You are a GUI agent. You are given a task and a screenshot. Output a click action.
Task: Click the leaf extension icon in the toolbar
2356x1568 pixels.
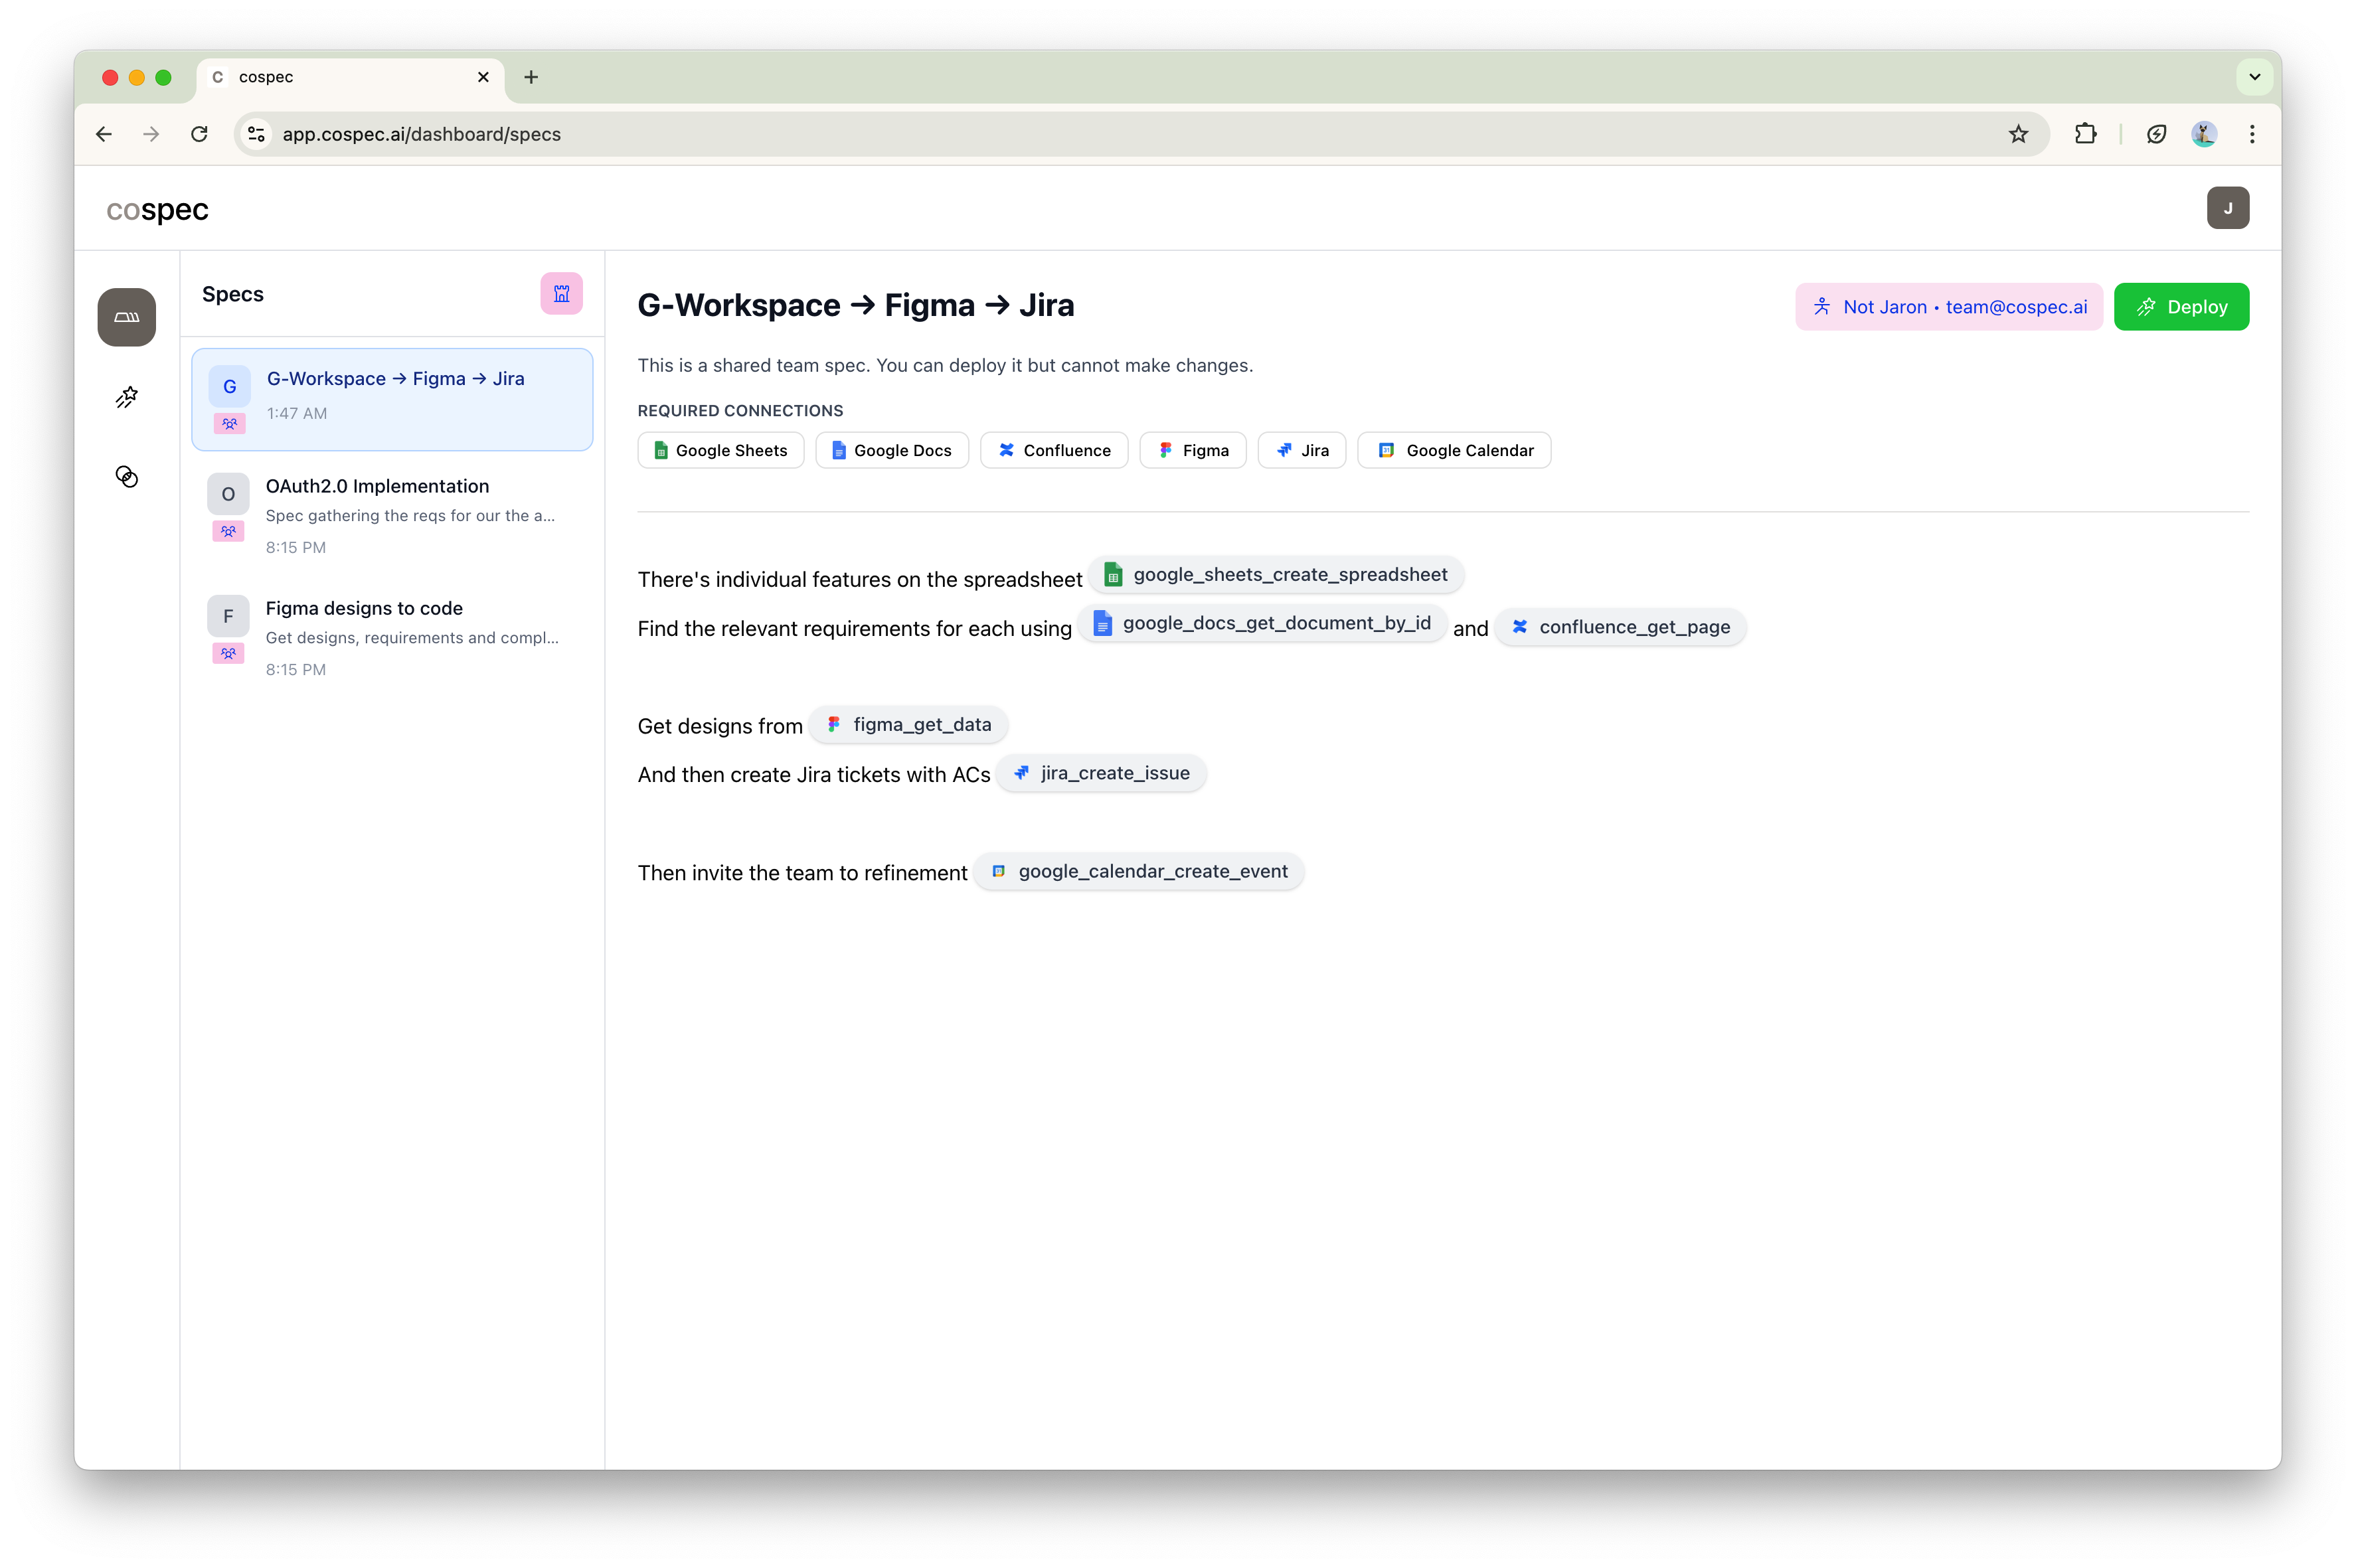point(2156,134)
